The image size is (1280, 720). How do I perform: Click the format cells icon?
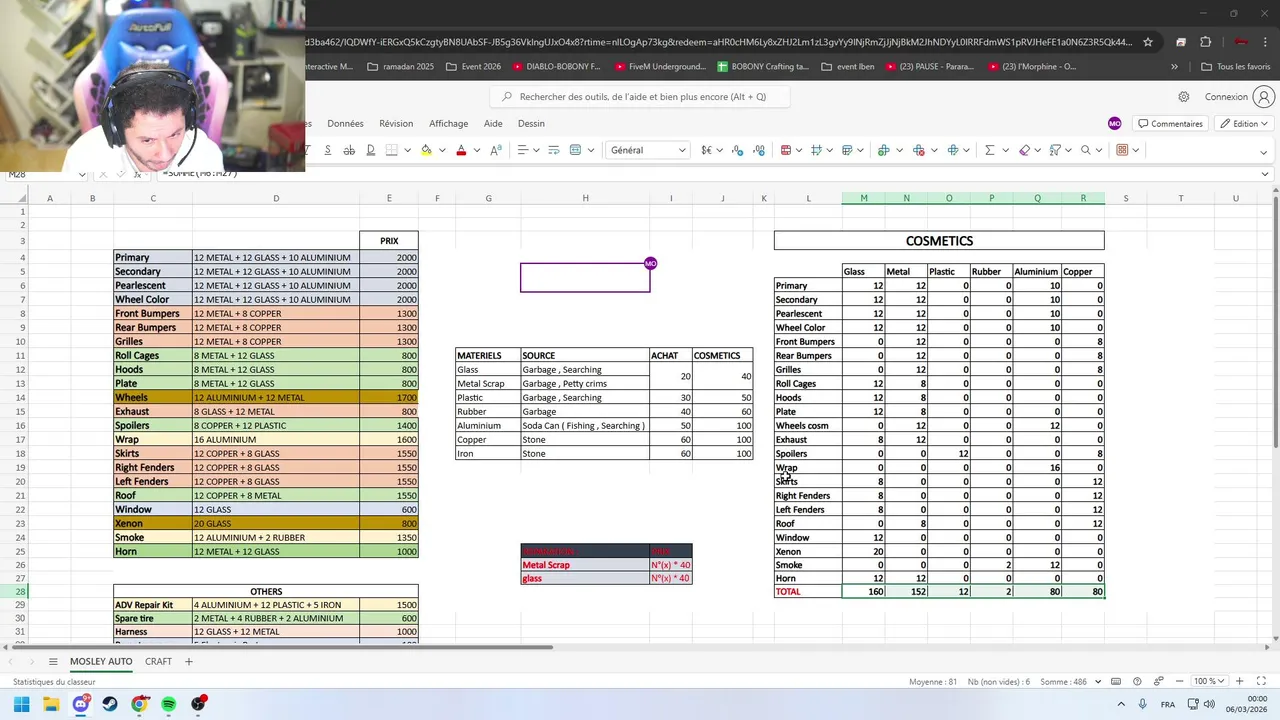coord(953,150)
